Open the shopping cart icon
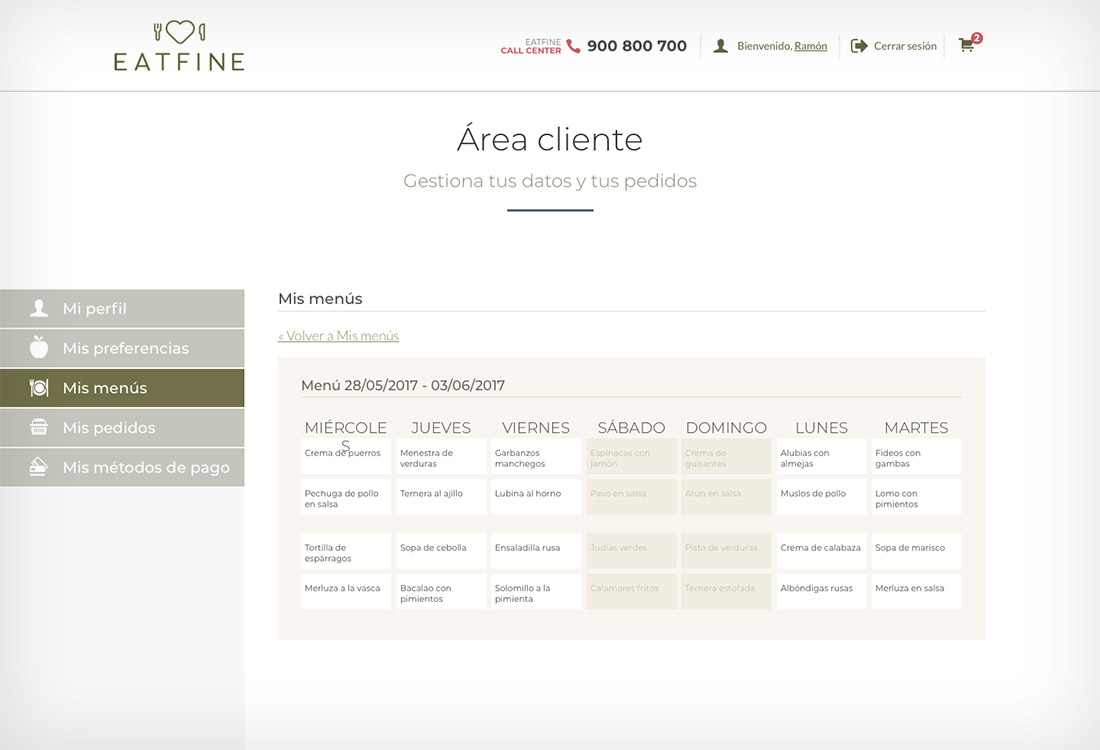Screen dimensions: 1100x750 pyautogui.click(x=966, y=45)
